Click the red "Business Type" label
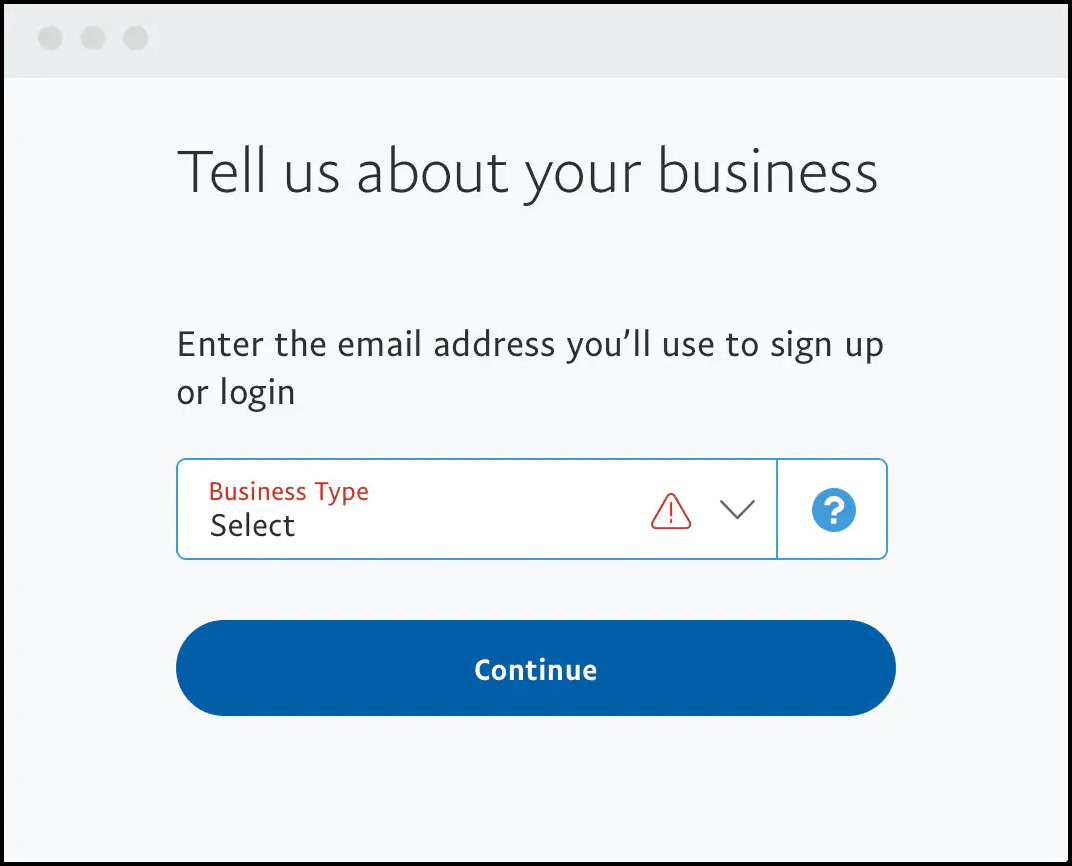This screenshot has height=866, width=1072. tap(289, 491)
